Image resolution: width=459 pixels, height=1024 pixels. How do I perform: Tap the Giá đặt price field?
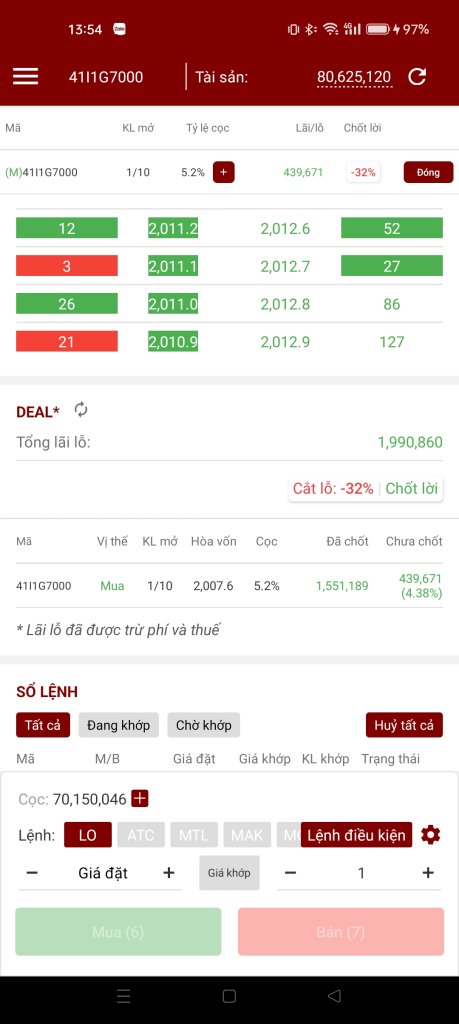(103, 872)
